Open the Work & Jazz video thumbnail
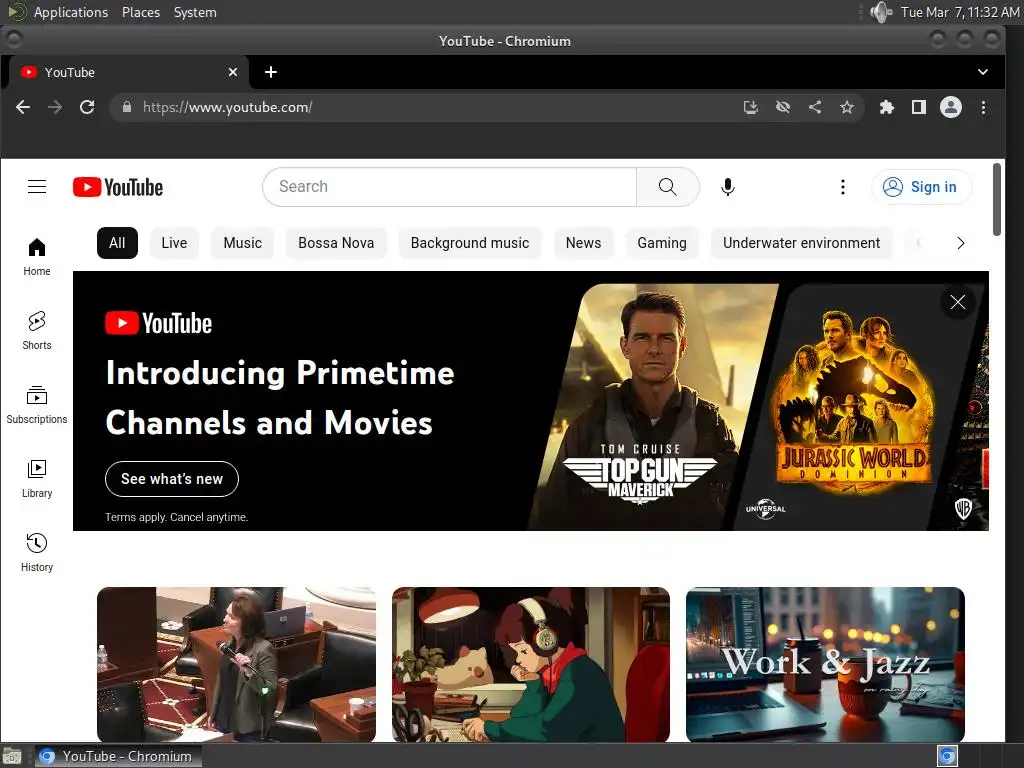The width and height of the screenshot is (1024, 768). click(825, 664)
